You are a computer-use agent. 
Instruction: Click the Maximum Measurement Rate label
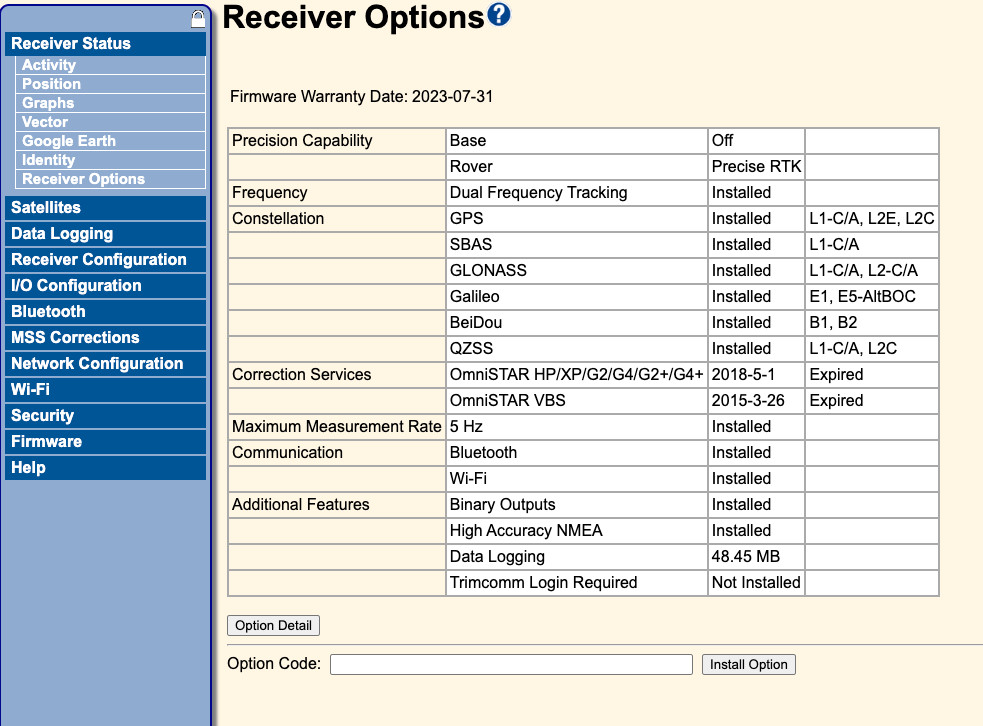pos(337,427)
